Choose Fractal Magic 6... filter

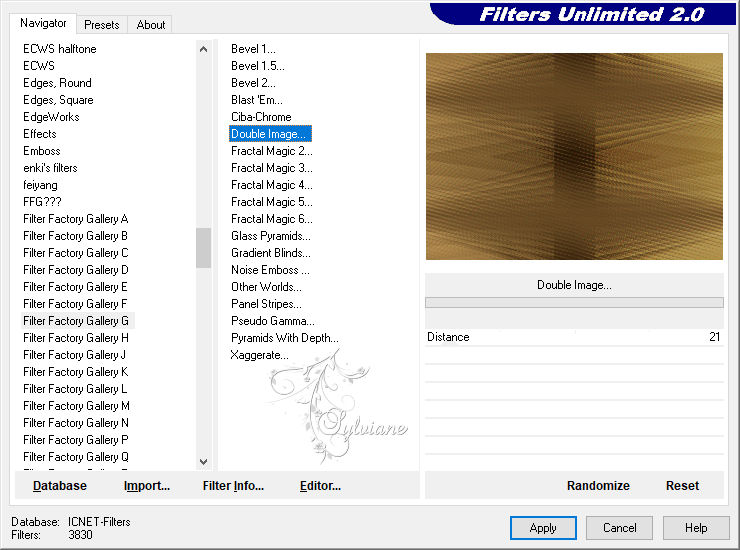[x=272, y=219]
